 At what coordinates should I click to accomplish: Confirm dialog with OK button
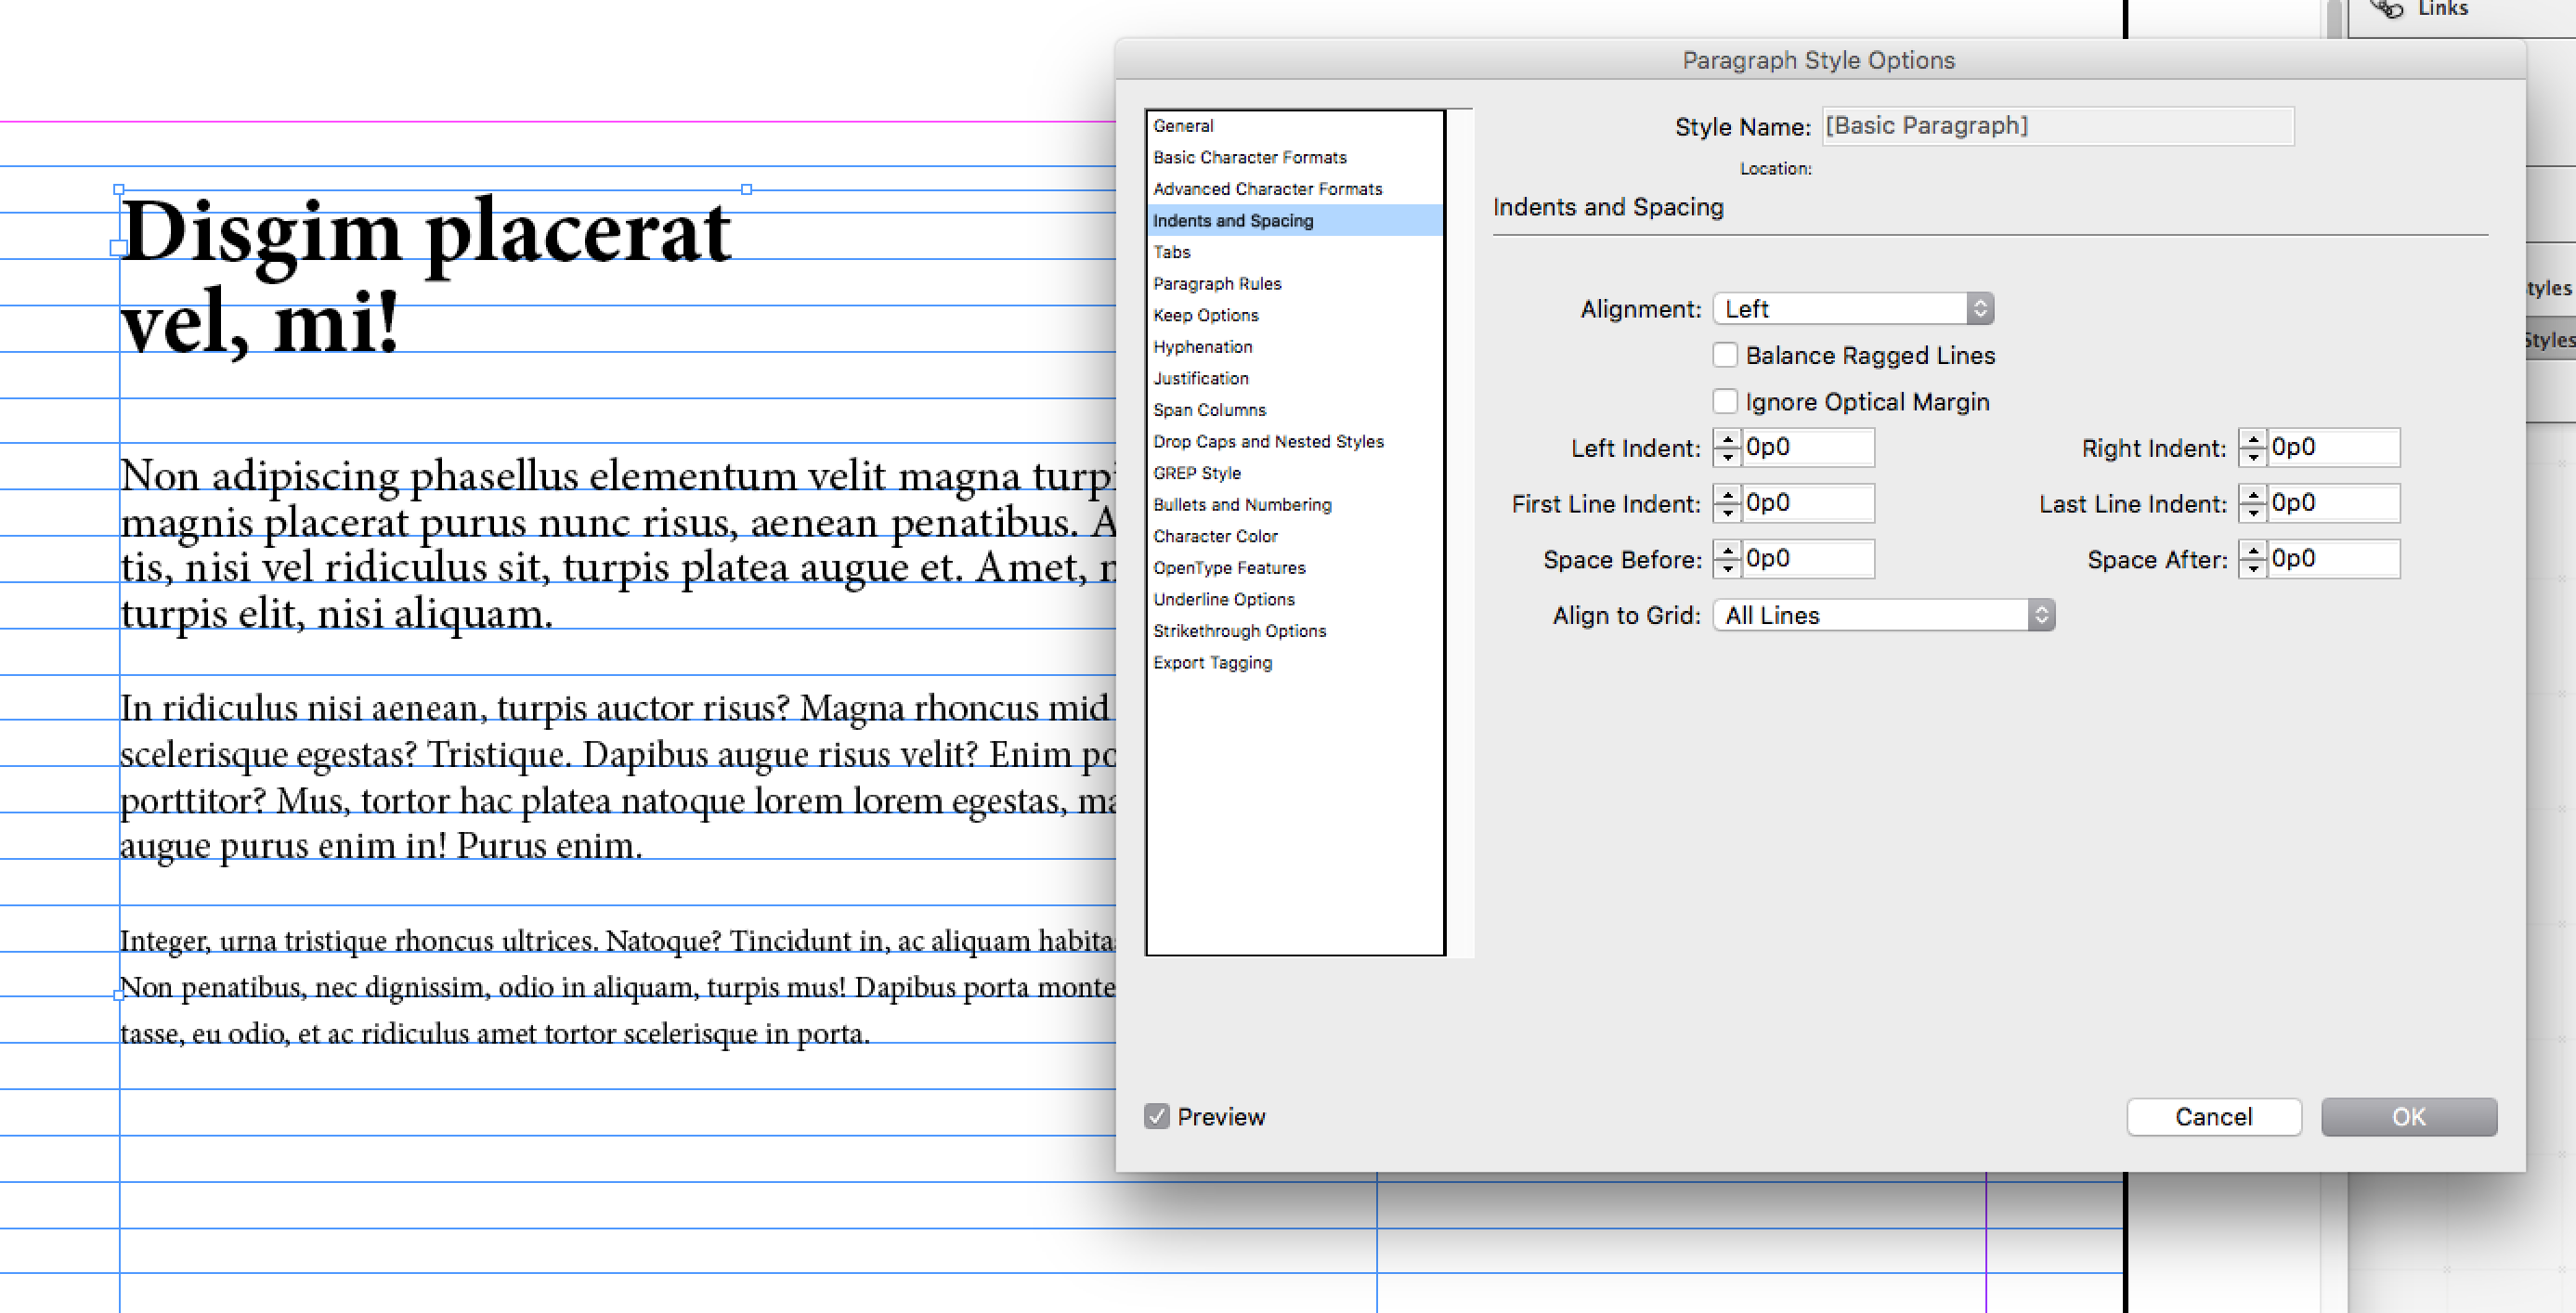[x=2408, y=1116]
